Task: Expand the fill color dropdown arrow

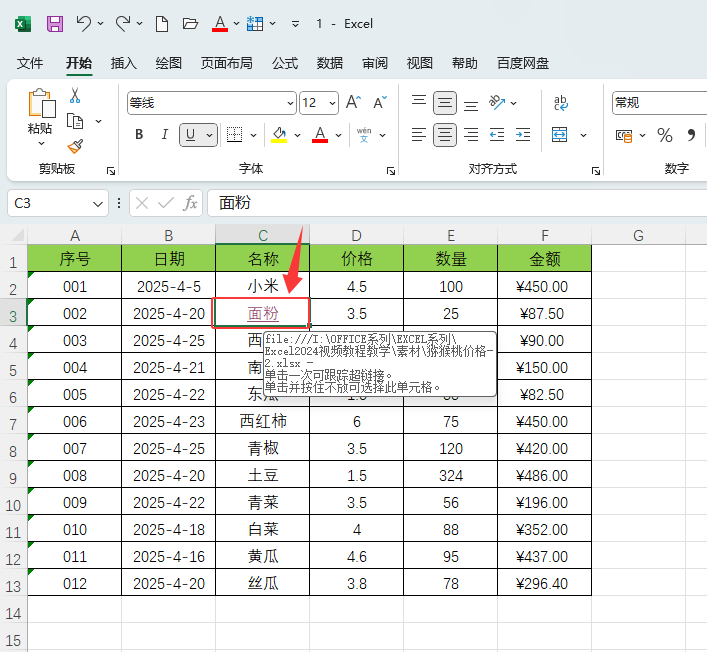Action: [x=297, y=135]
